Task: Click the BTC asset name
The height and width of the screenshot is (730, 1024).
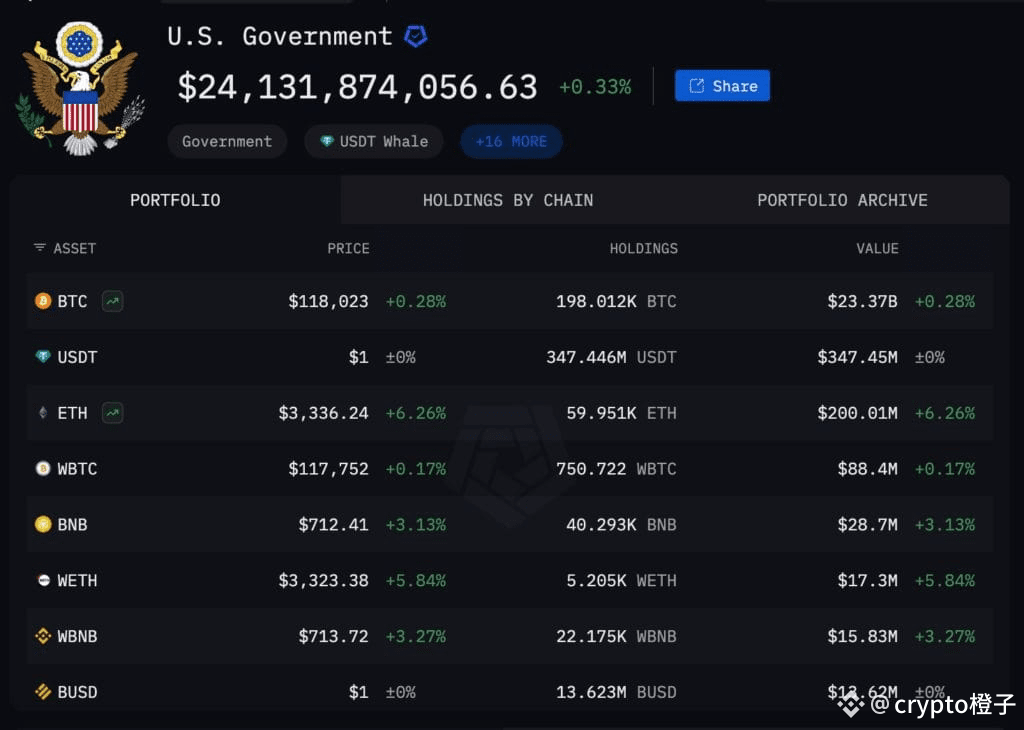Action: [72, 301]
